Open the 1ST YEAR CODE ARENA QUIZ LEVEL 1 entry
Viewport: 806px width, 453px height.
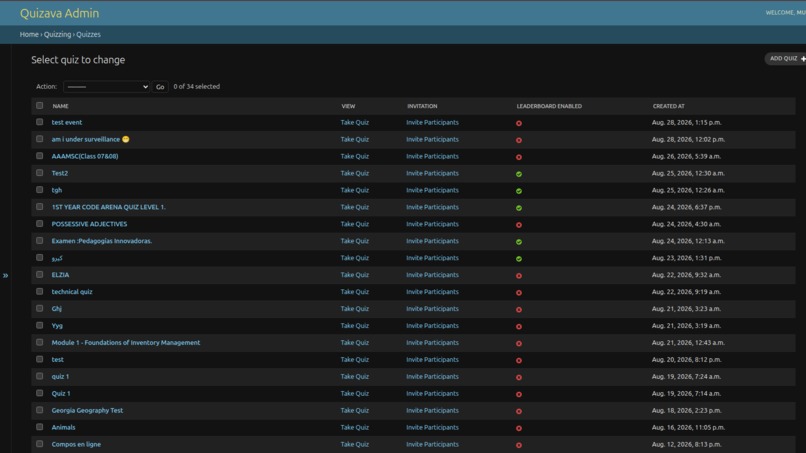click(x=108, y=207)
